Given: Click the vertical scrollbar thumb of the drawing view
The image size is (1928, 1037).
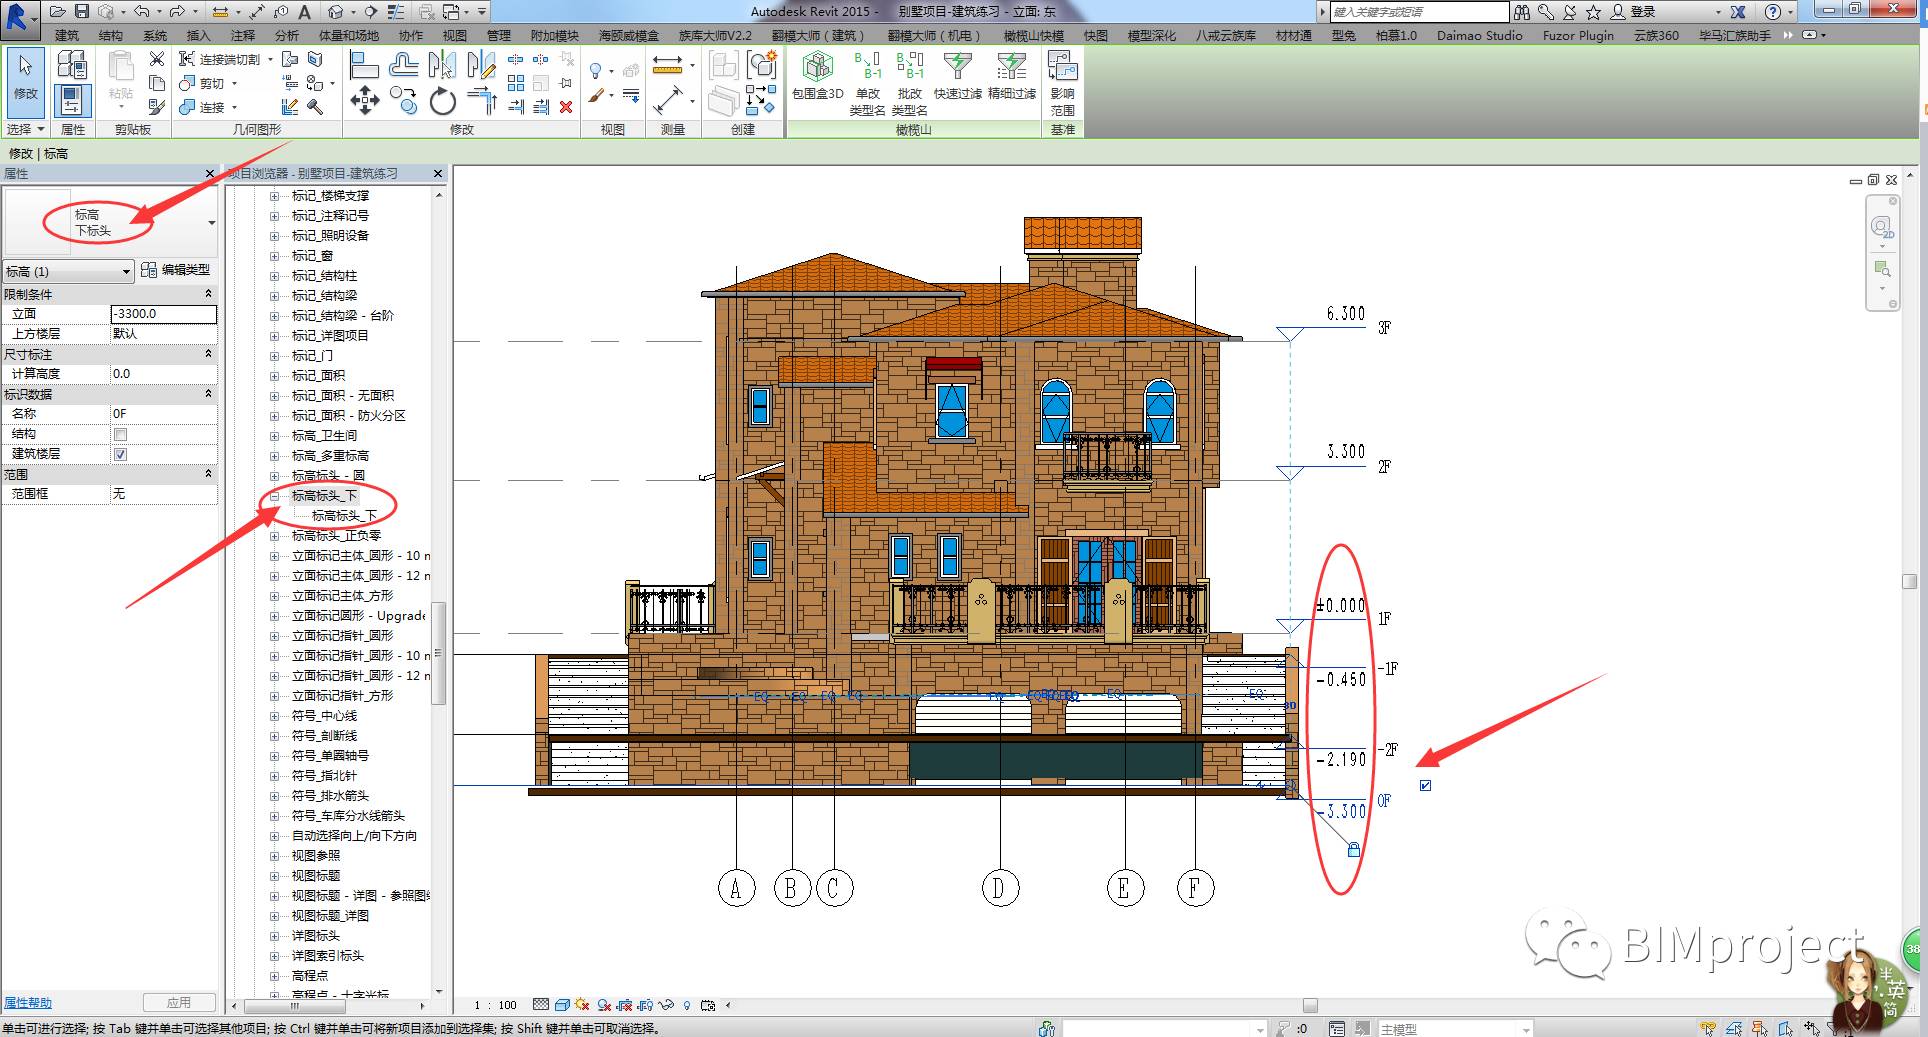Looking at the screenshot, I should (x=1909, y=582).
